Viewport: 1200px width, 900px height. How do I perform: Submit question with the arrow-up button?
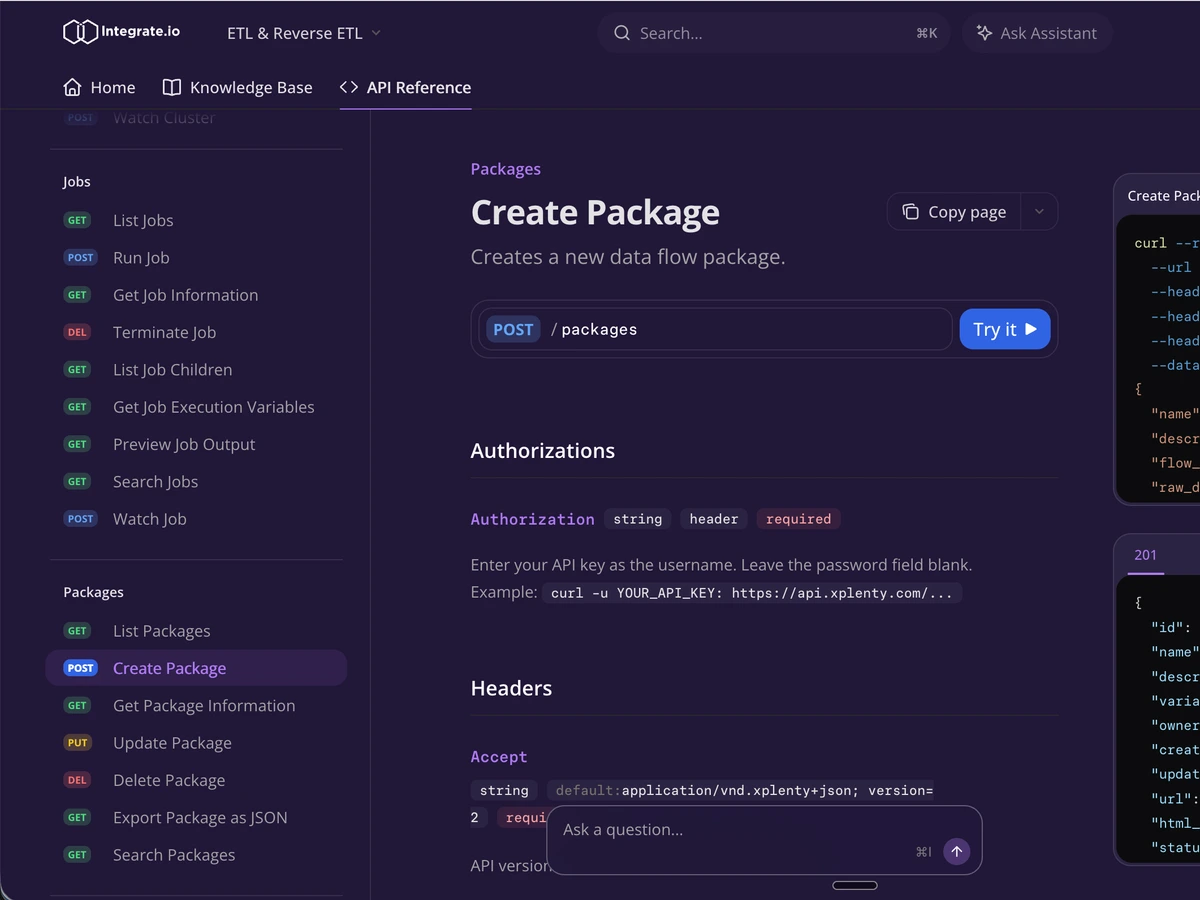(956, 851)
